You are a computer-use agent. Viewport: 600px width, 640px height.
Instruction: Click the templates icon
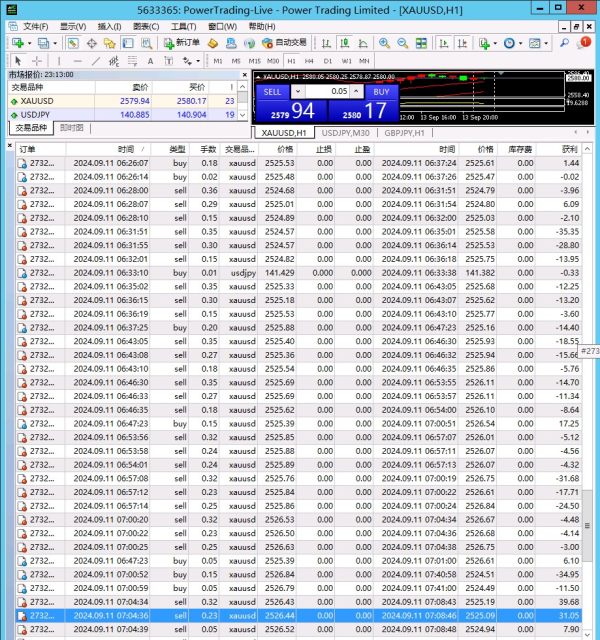click(x=534, y=43)
